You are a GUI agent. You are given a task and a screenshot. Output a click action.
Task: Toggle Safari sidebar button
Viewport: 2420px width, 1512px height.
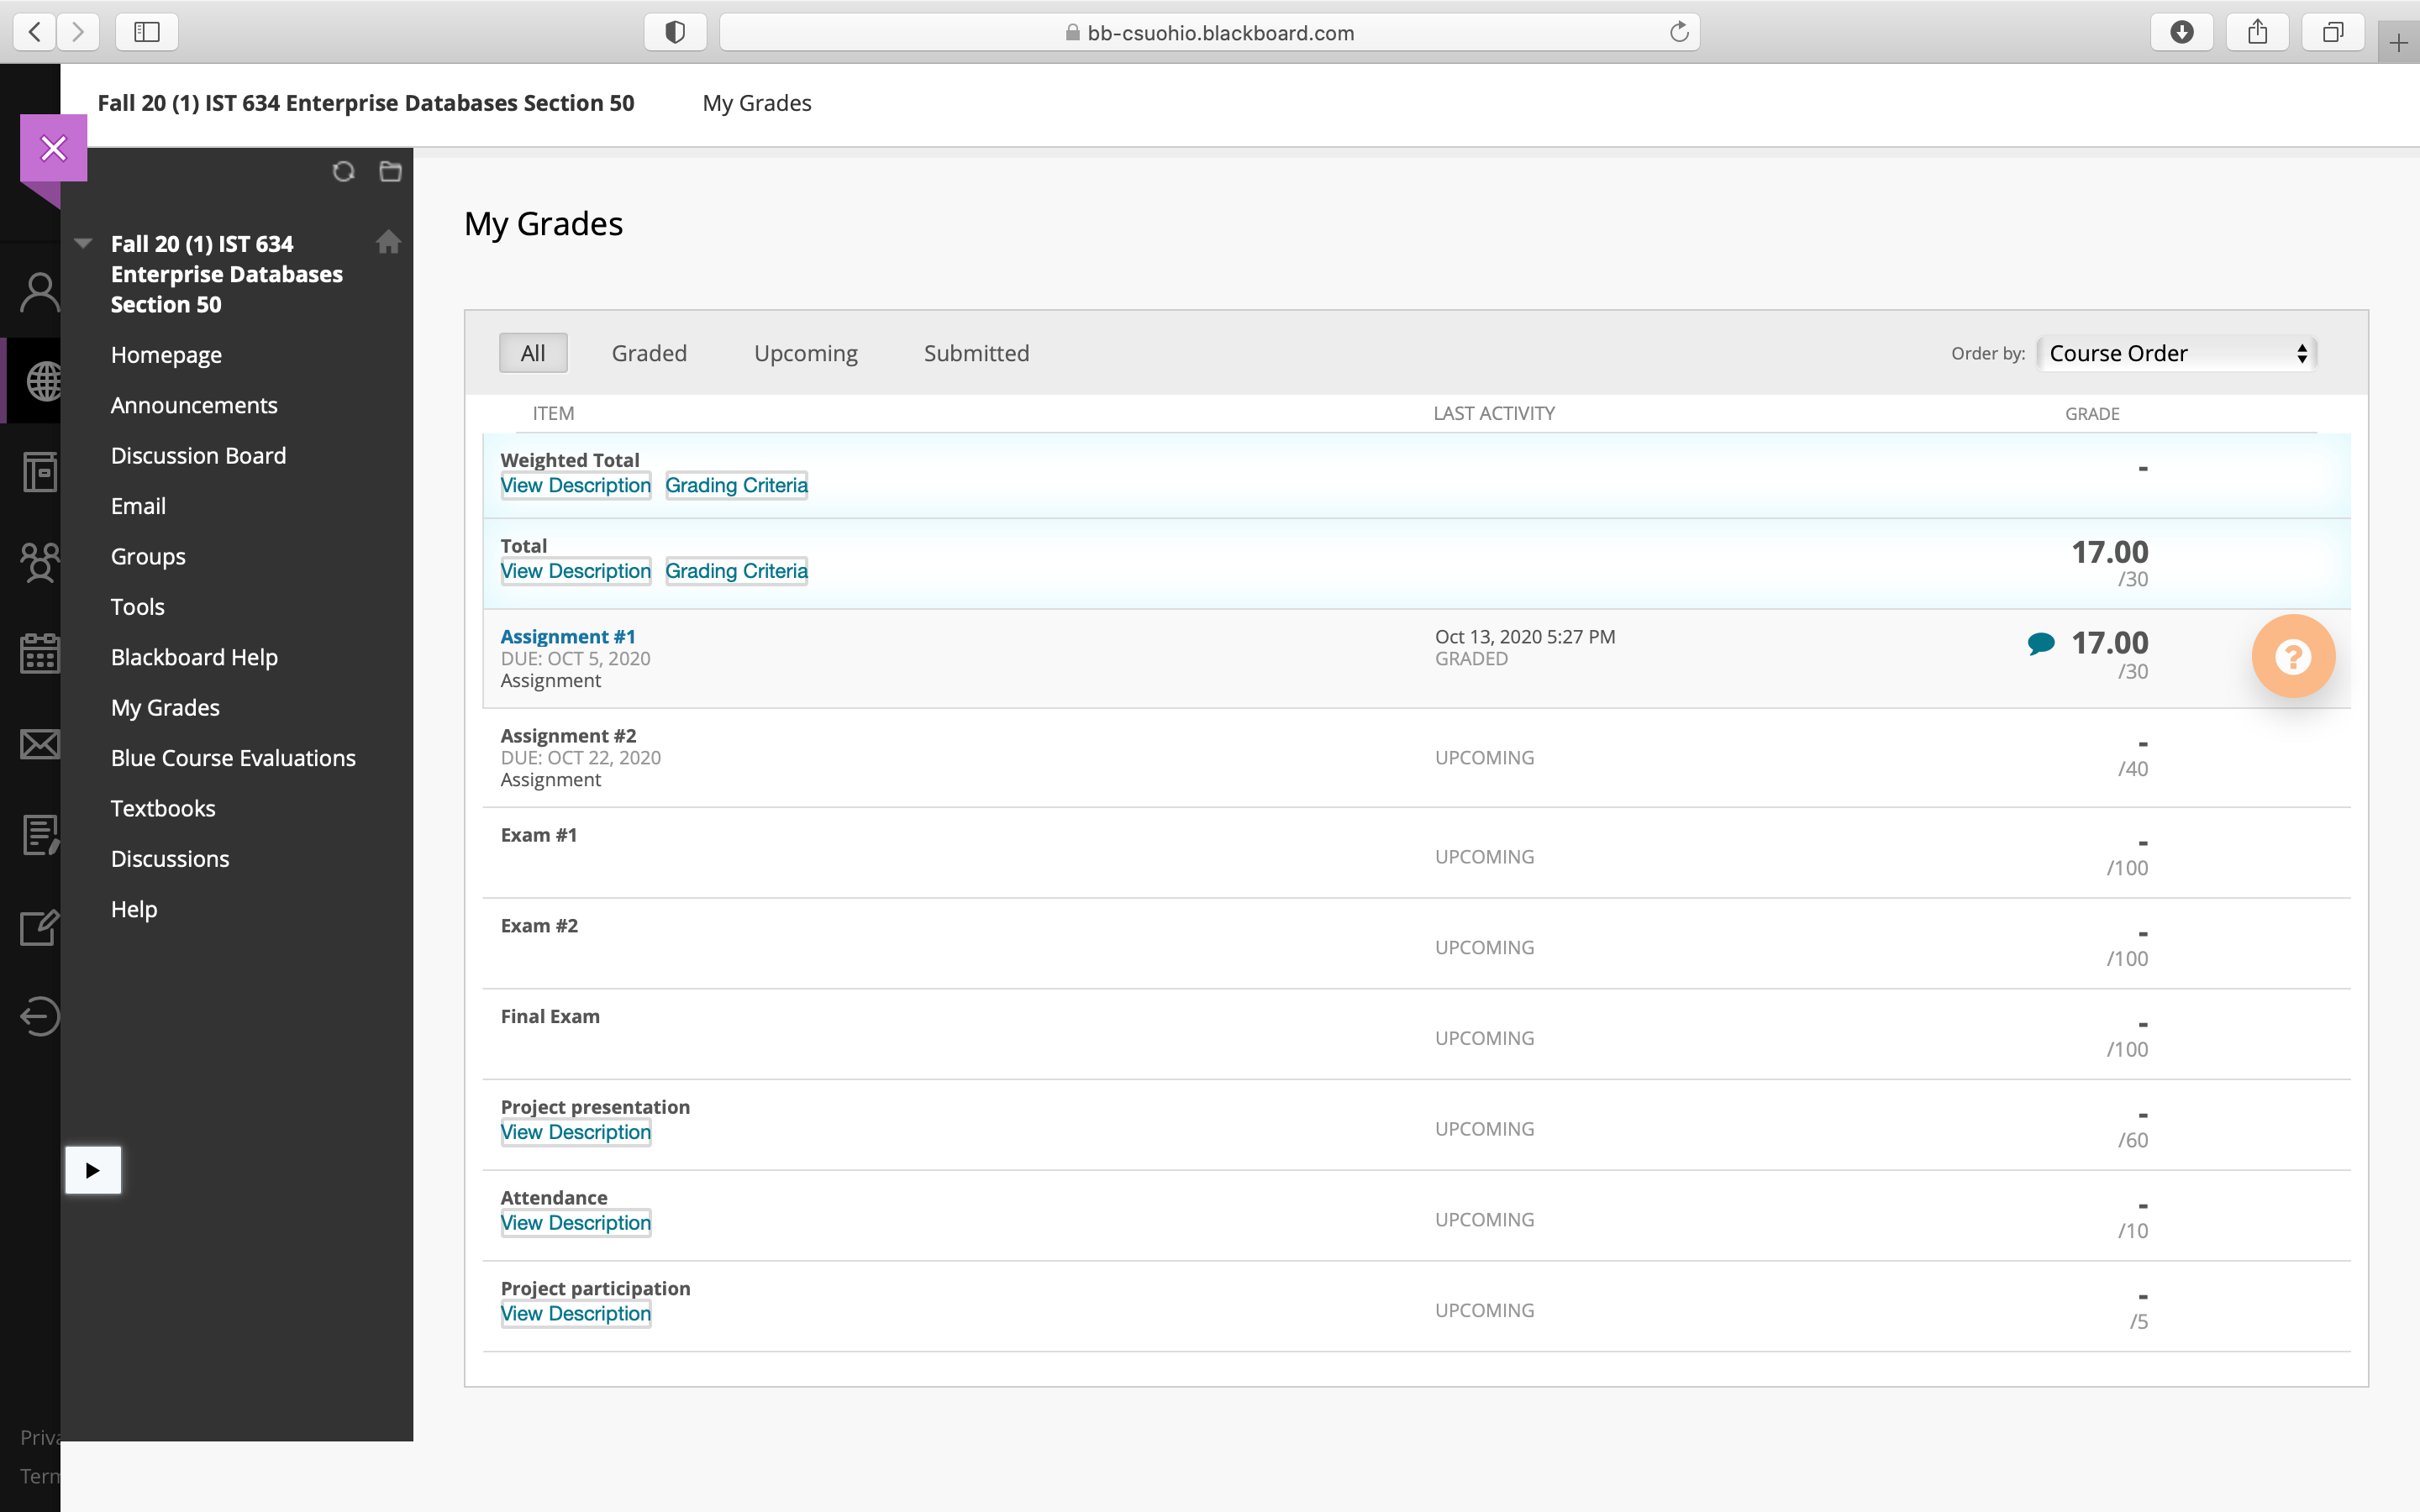point(147,32)
